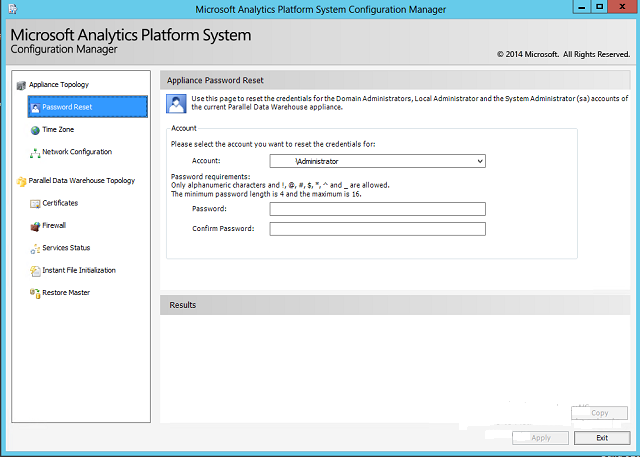Click the Restore Master icon
Image resolution: width=640 pixels, height=457 pixels.
click(35, 293)
